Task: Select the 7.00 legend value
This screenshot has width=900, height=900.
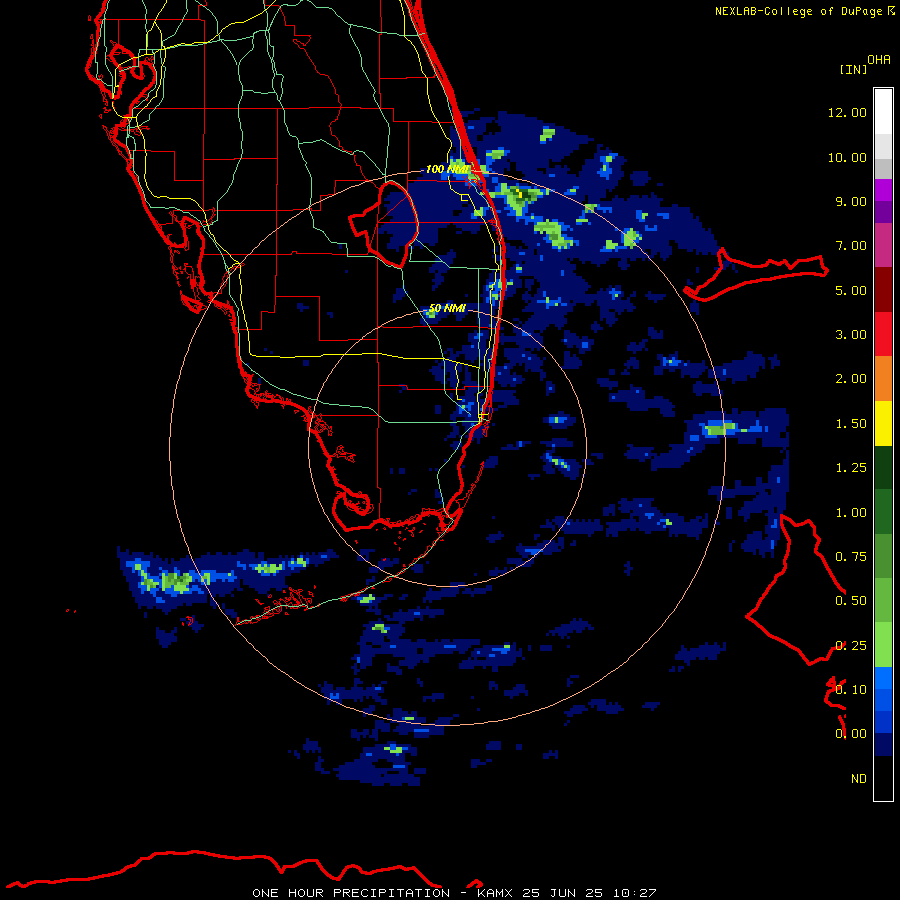Action: click(851, 246)
